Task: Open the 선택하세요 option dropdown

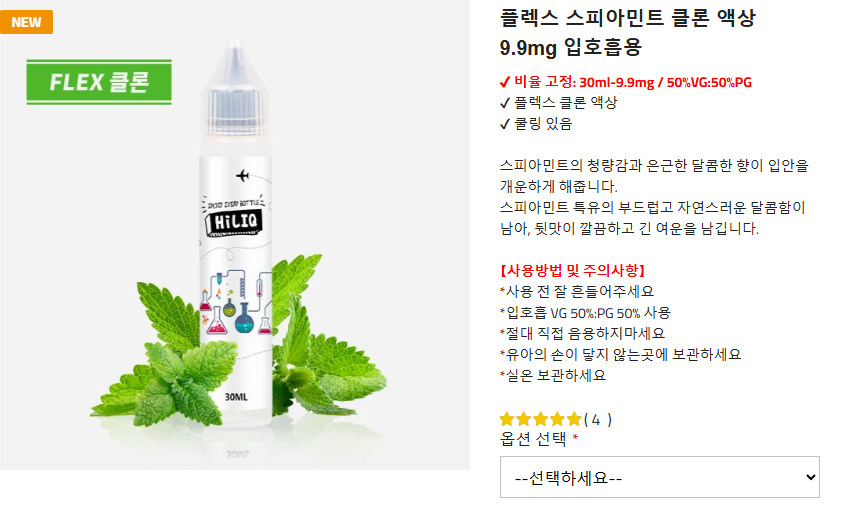Action: pyautogui.click(x=660, y=477)
